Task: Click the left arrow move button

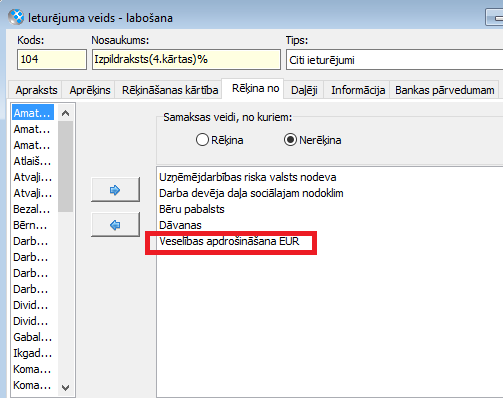Action: tap(115, 225)
